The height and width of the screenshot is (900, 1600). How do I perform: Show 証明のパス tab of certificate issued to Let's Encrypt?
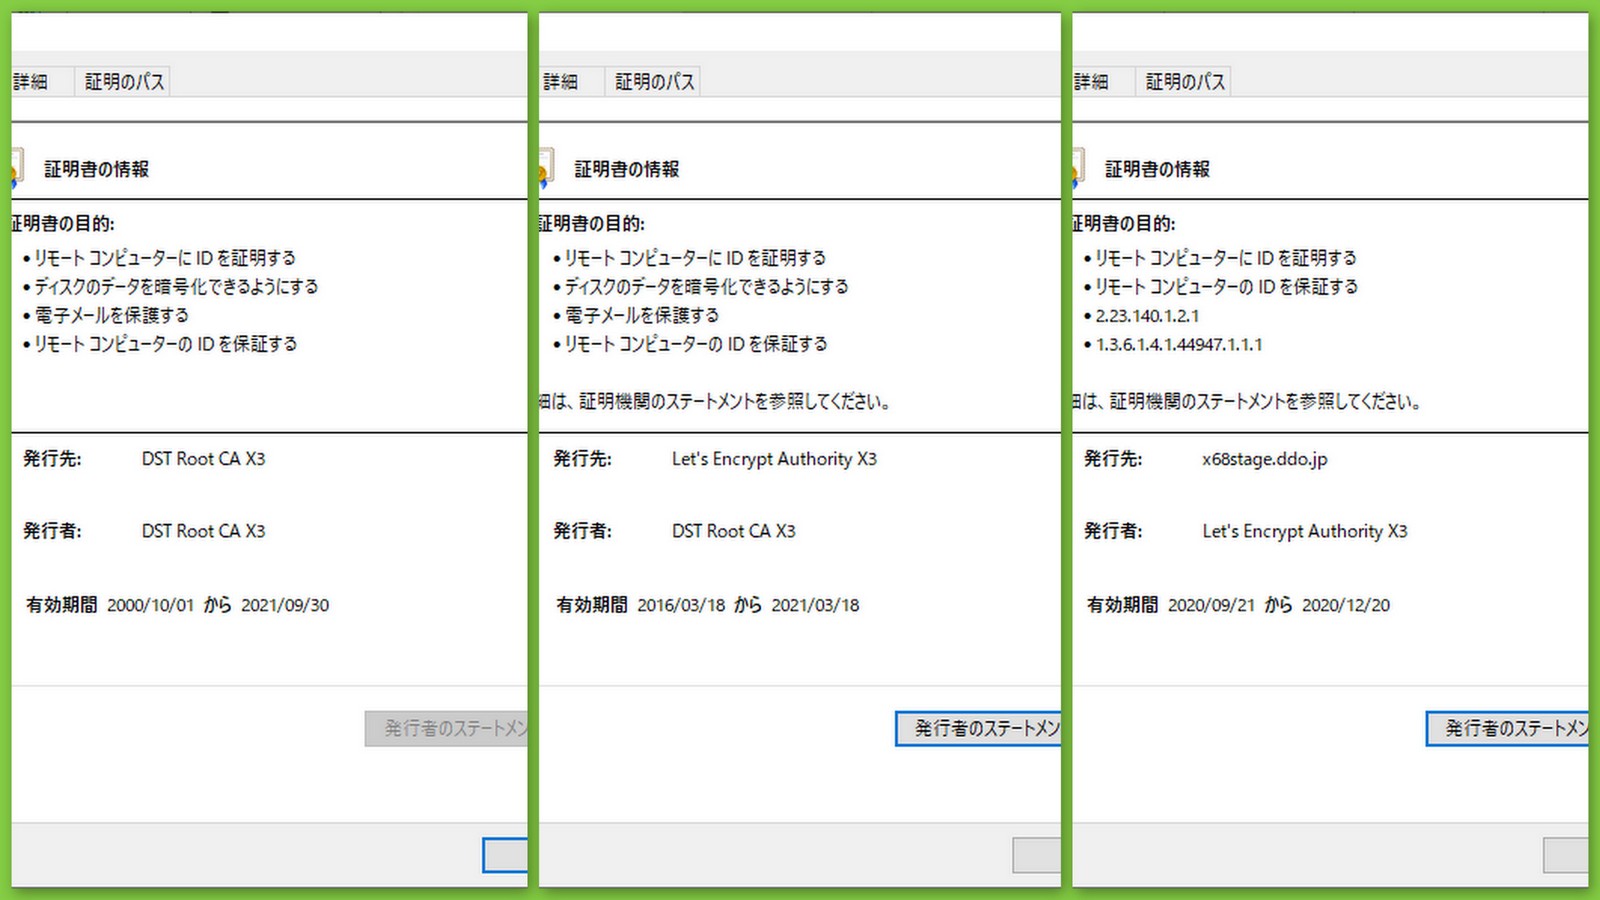pos(654,82)
